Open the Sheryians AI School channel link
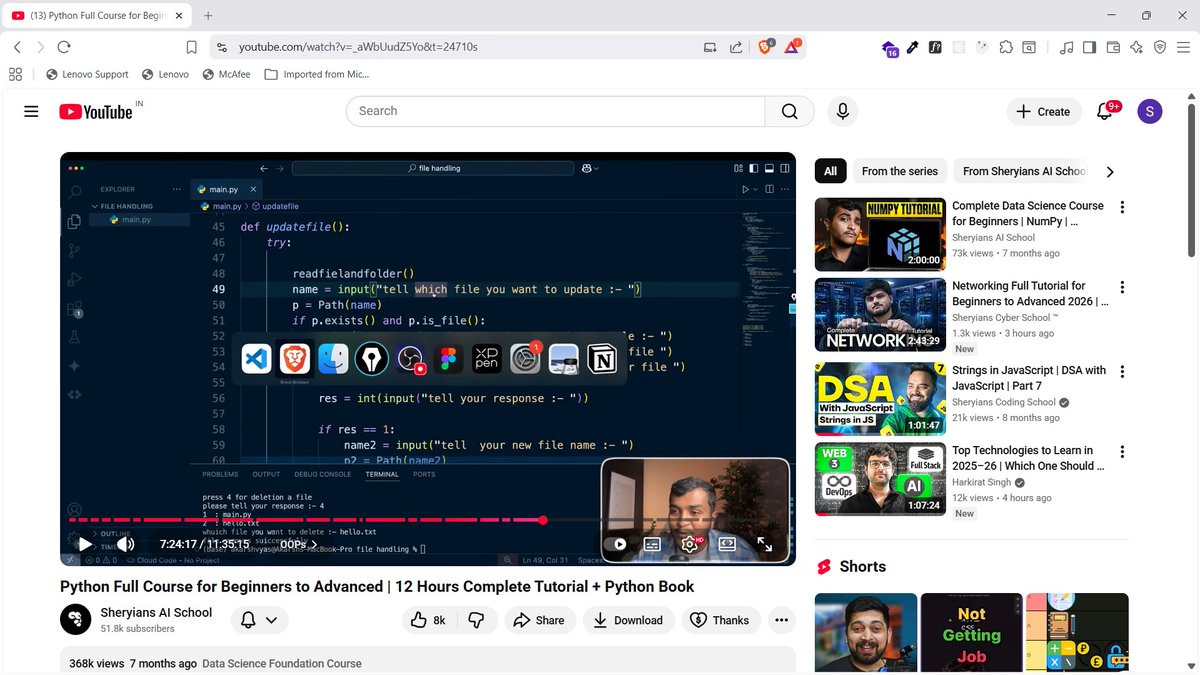 156,612
